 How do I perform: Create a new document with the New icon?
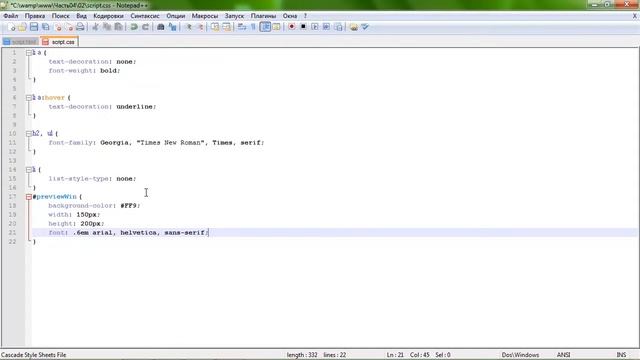point(11,27)
